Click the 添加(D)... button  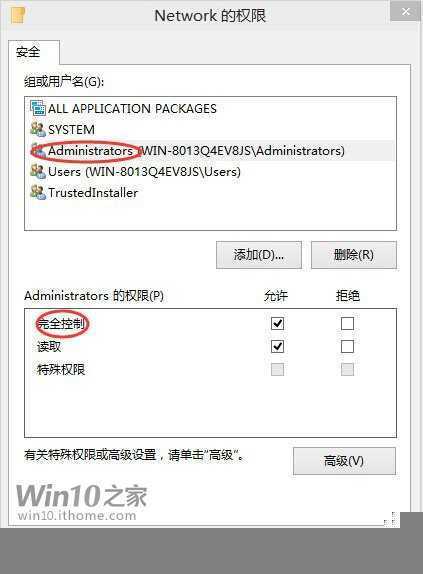coord(259,255)
